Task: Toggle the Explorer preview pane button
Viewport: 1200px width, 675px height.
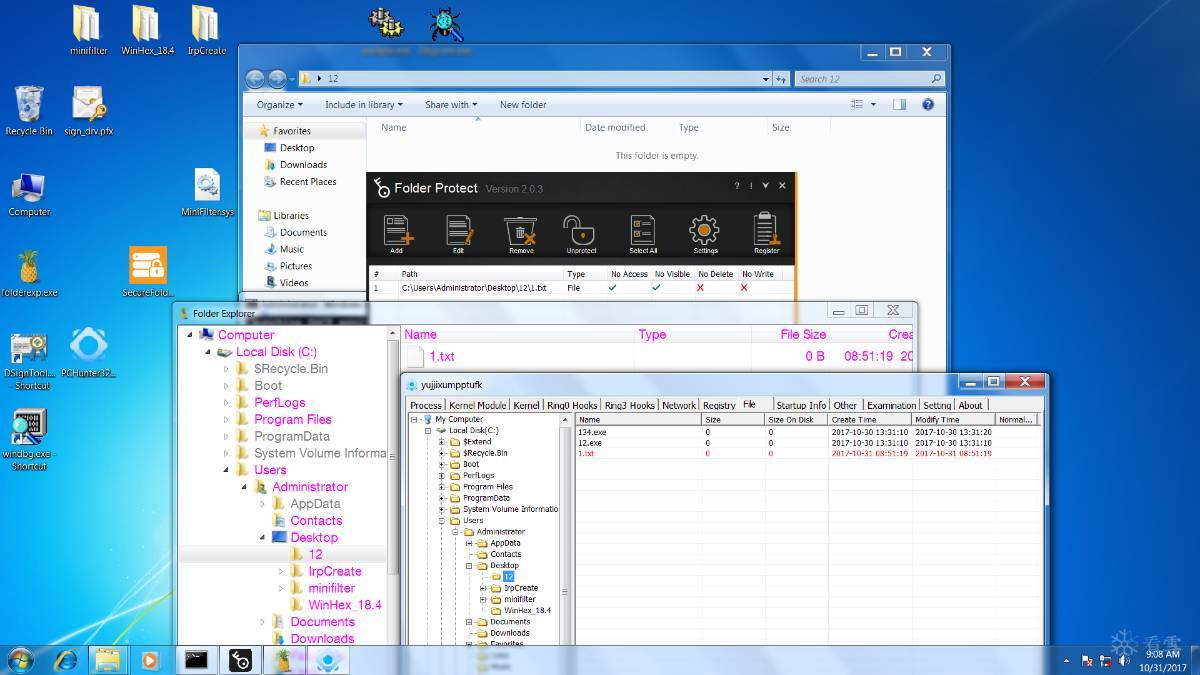Action: tap(899, 104)
